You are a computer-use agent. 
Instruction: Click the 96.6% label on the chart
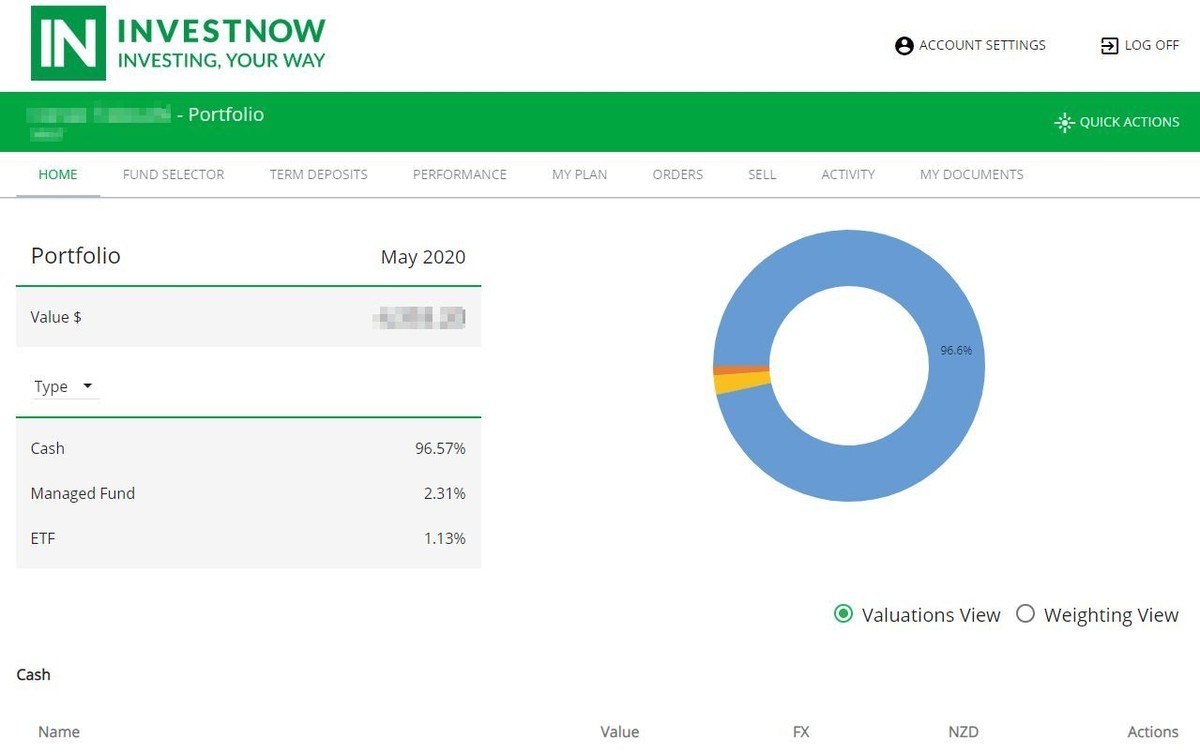(x=955, y=351)
